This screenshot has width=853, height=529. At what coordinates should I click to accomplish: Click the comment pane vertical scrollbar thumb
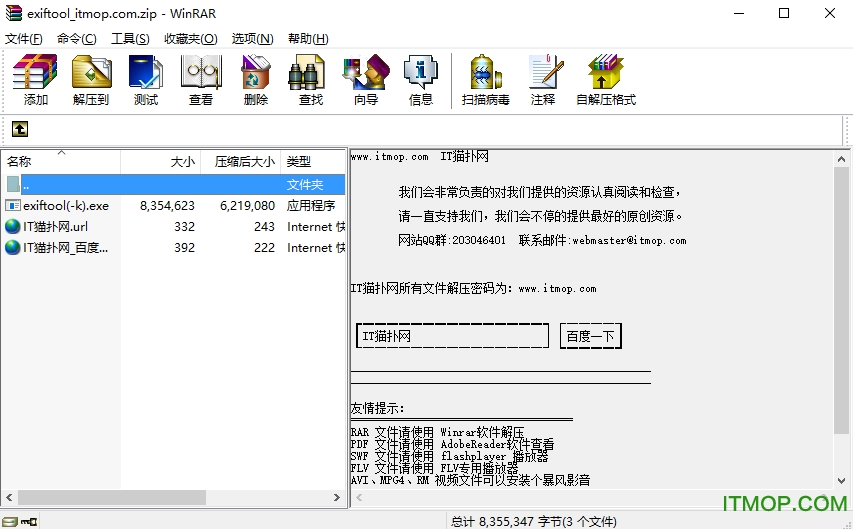(842, 300)
